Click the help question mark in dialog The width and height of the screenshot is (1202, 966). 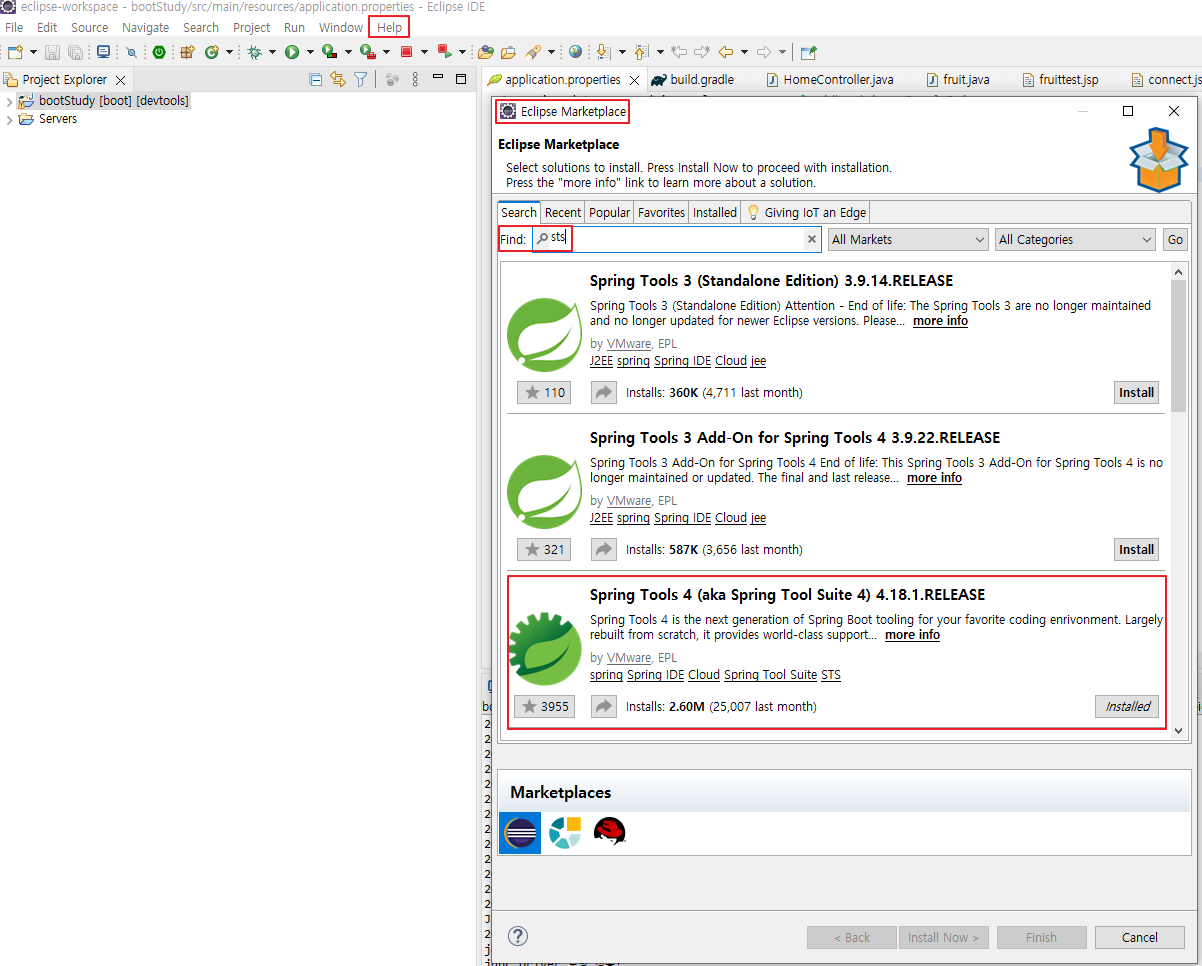pyautogui.click(x=517, y=937)
